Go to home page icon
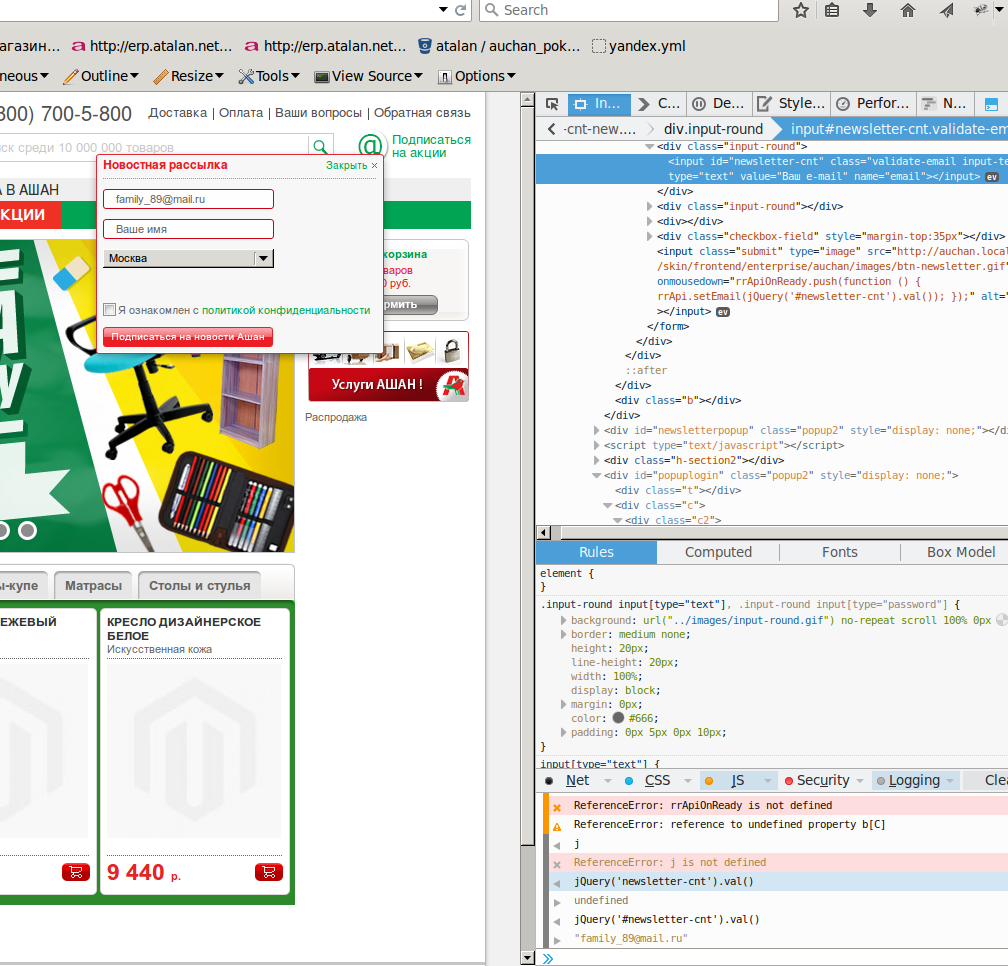This screenshot has width=1008, height=966. click(x=908, y=10)
